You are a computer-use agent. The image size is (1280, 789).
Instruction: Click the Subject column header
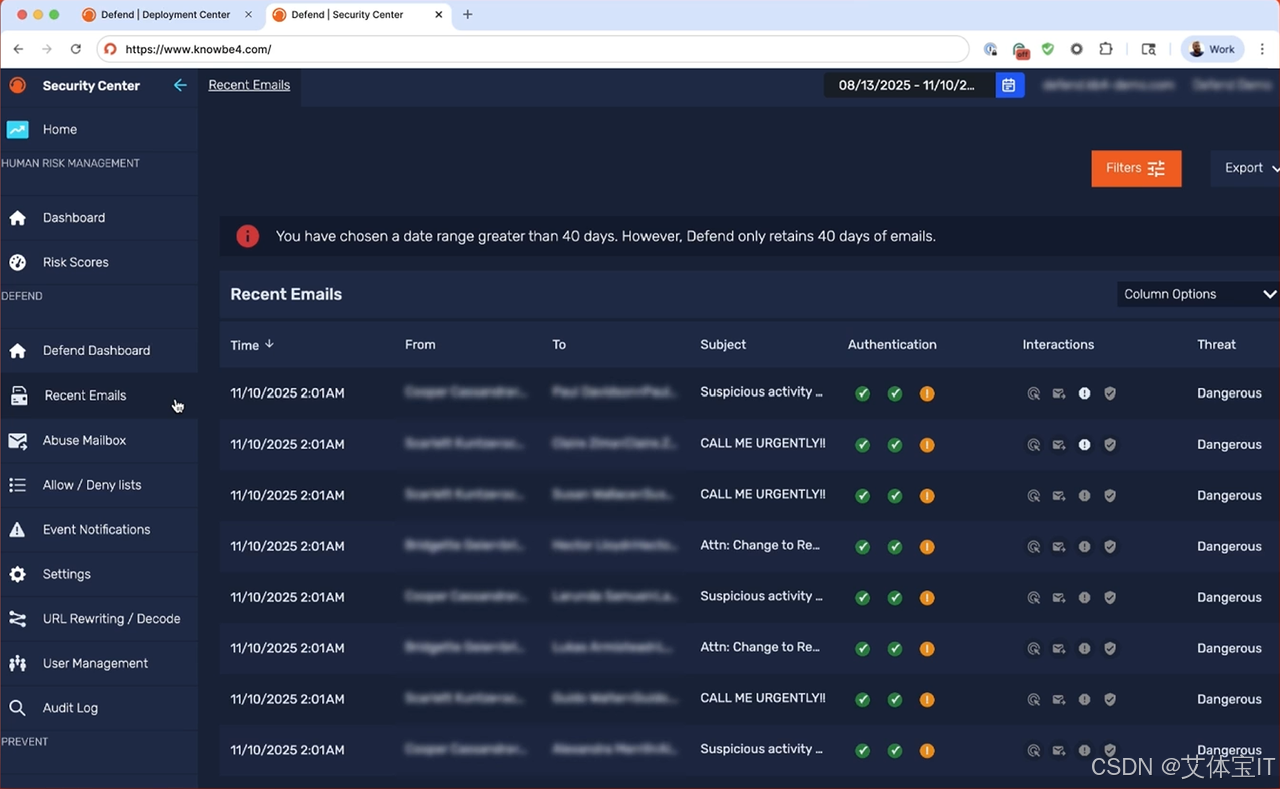tap(723, 344)
